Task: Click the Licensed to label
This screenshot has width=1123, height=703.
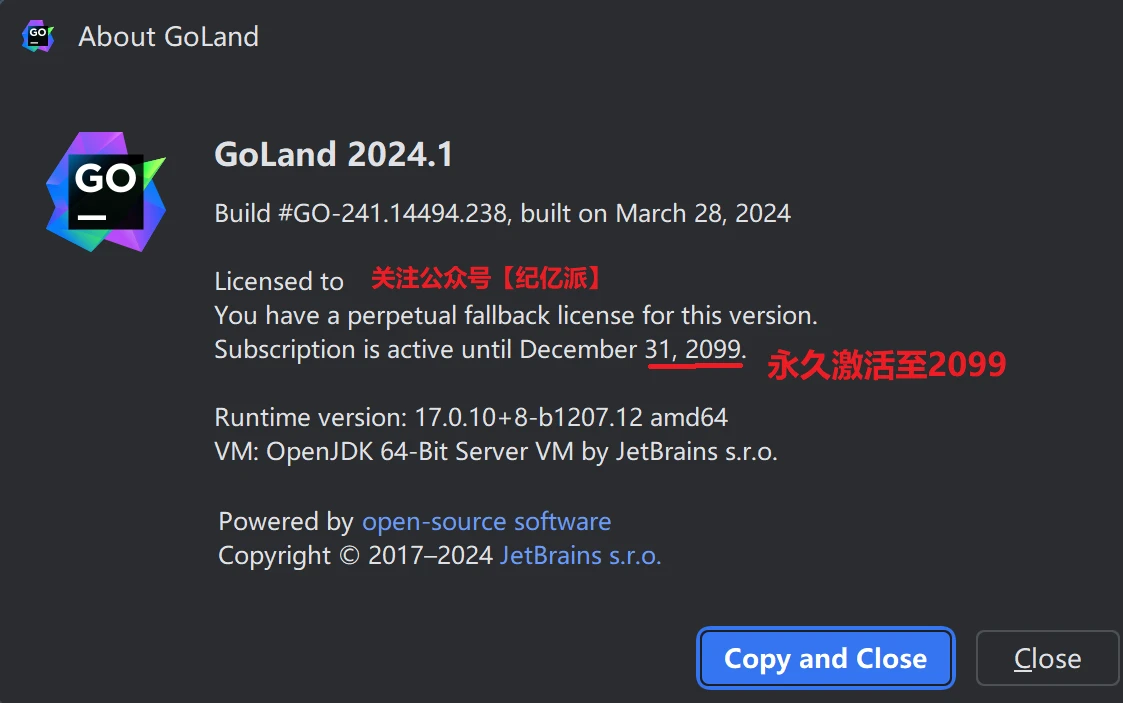Action: 279,282
